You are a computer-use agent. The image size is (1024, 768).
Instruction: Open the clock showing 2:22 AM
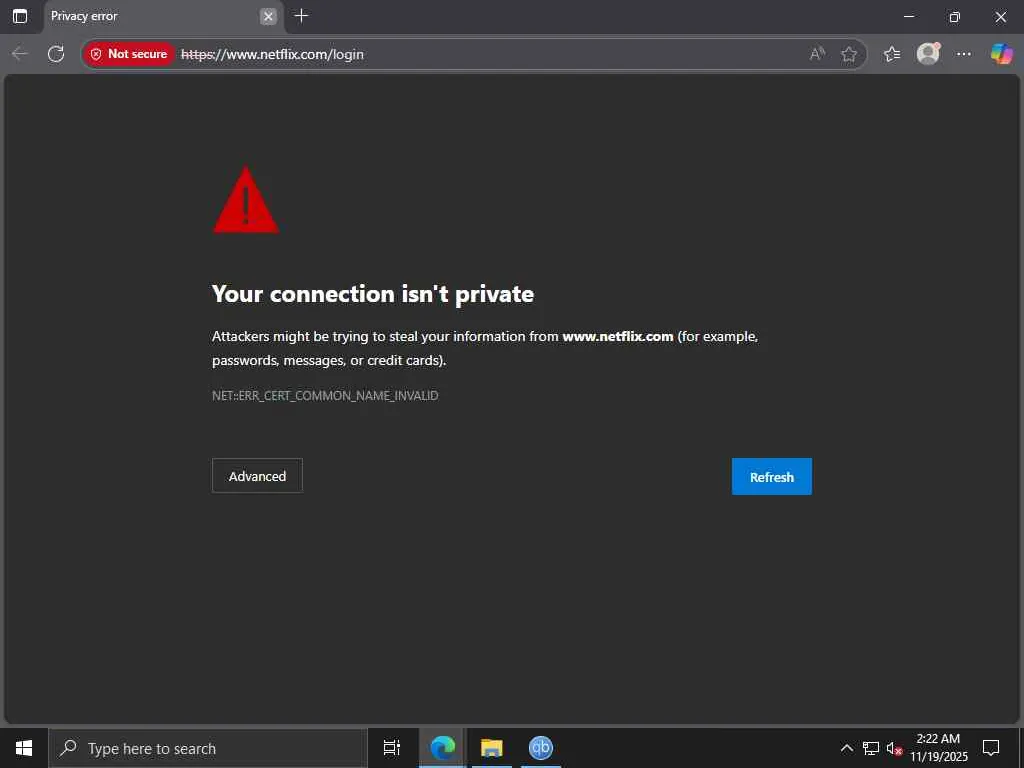pos(938,748)
